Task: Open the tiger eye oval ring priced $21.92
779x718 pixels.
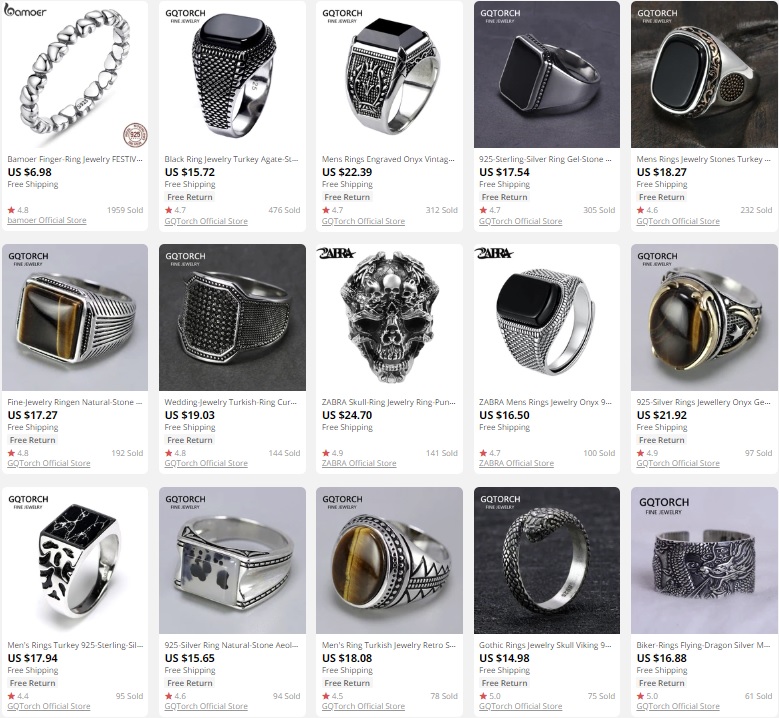Action: pyautogui.click(x=704, y=317)
